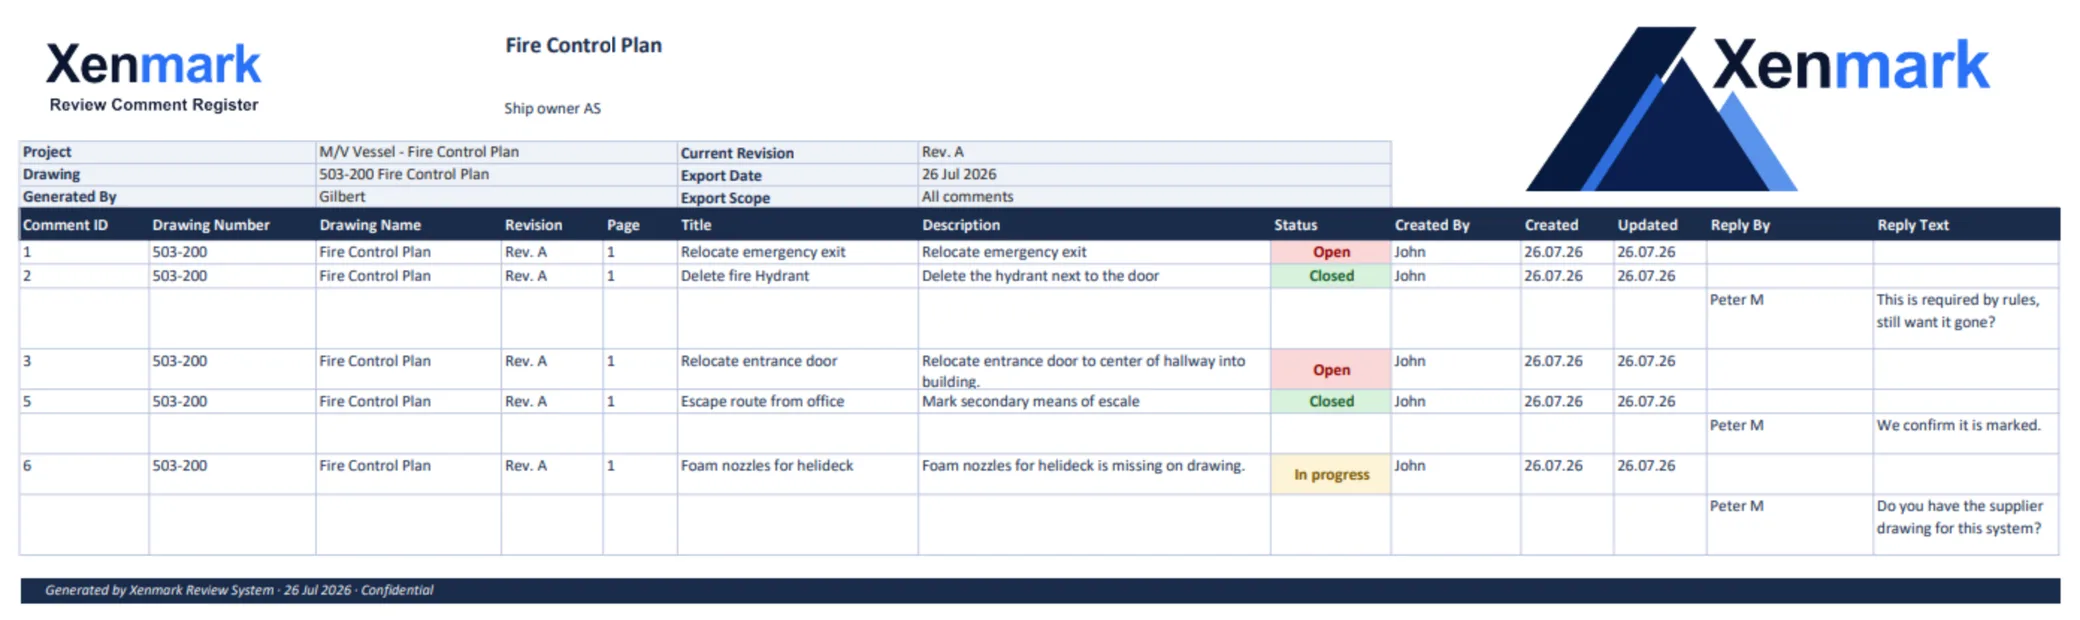Screen dimensions: 2080x620
Task: Click 'Review Comment Register' subtitle
Action: click(x=154, y=105)
